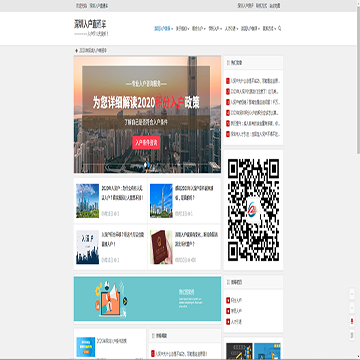Click the home icon in the breadcrumb
The width and height of the screenshot is (360, 360).
click(77, 51)
